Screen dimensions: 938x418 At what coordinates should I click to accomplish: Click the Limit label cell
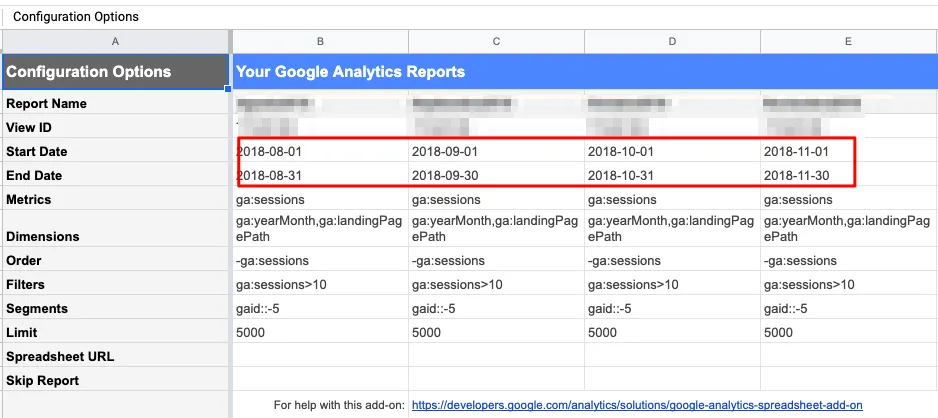click(x=115, y=331)
